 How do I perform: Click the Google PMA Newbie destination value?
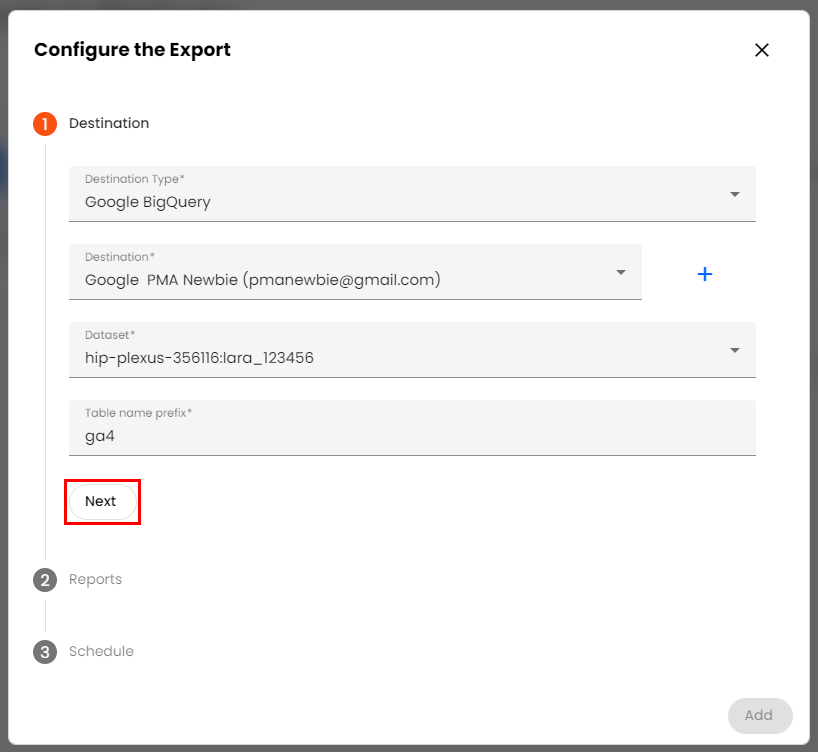click(262, 280)
